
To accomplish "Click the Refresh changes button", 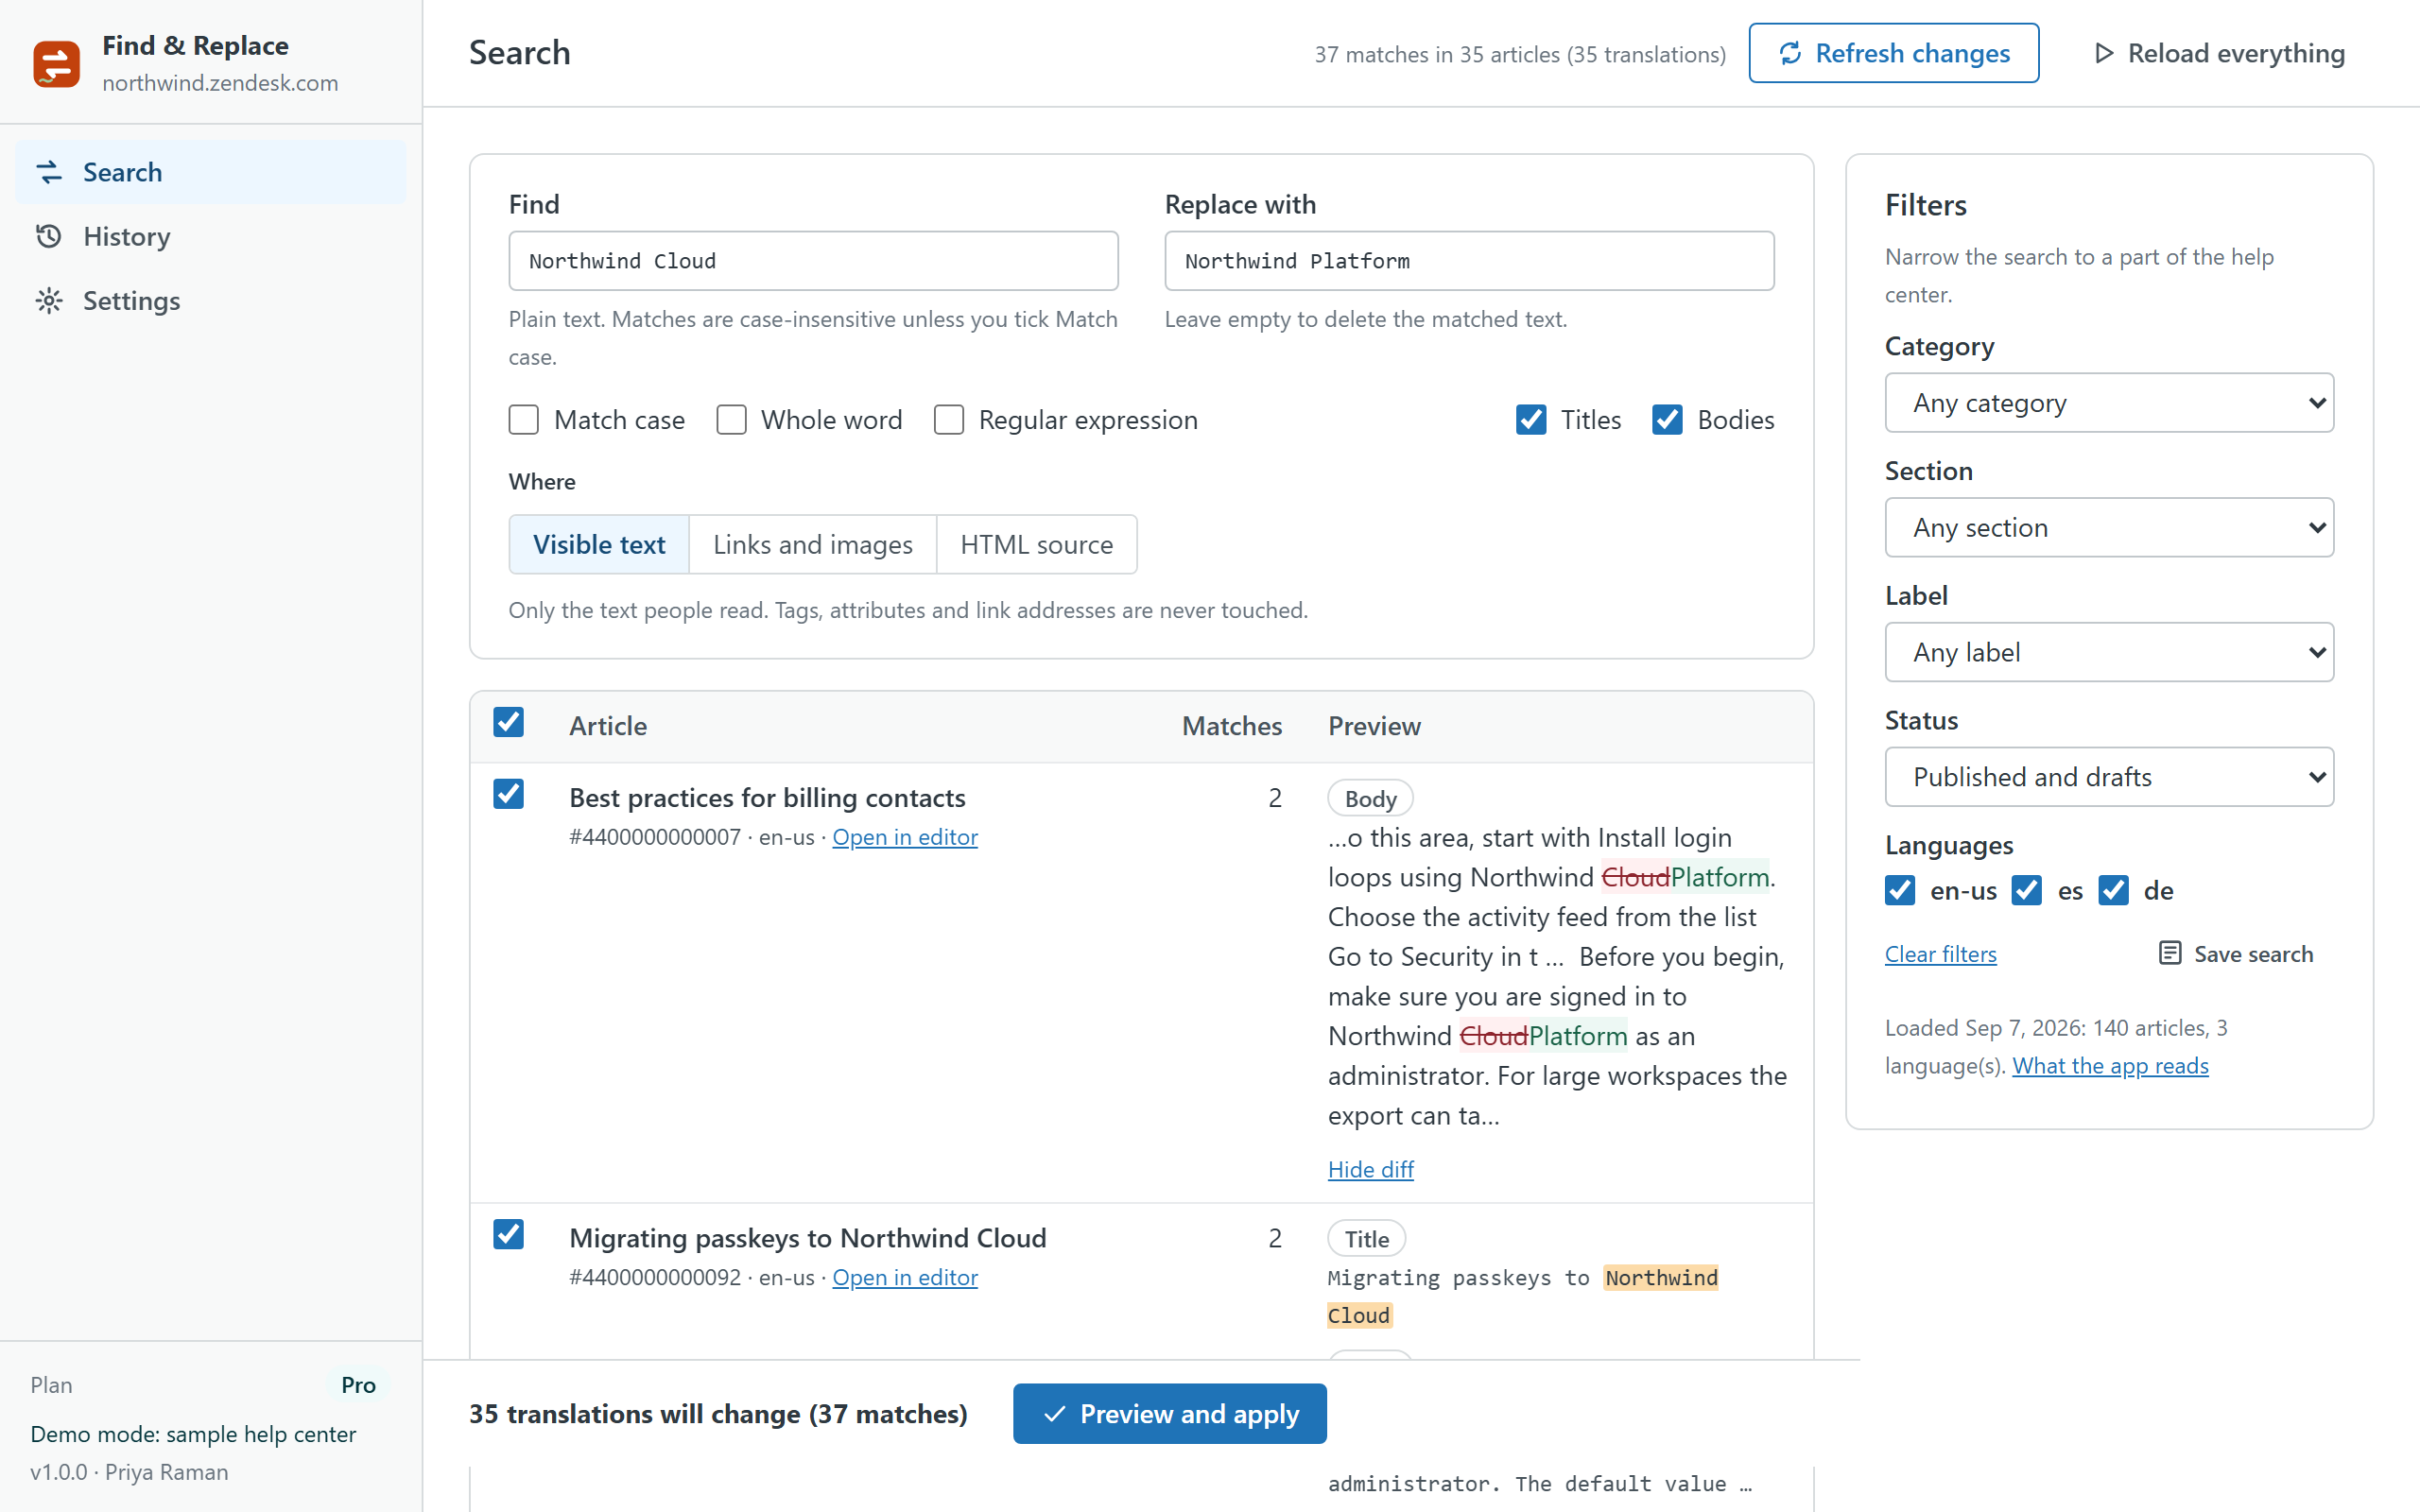I will pos(1894,53).
